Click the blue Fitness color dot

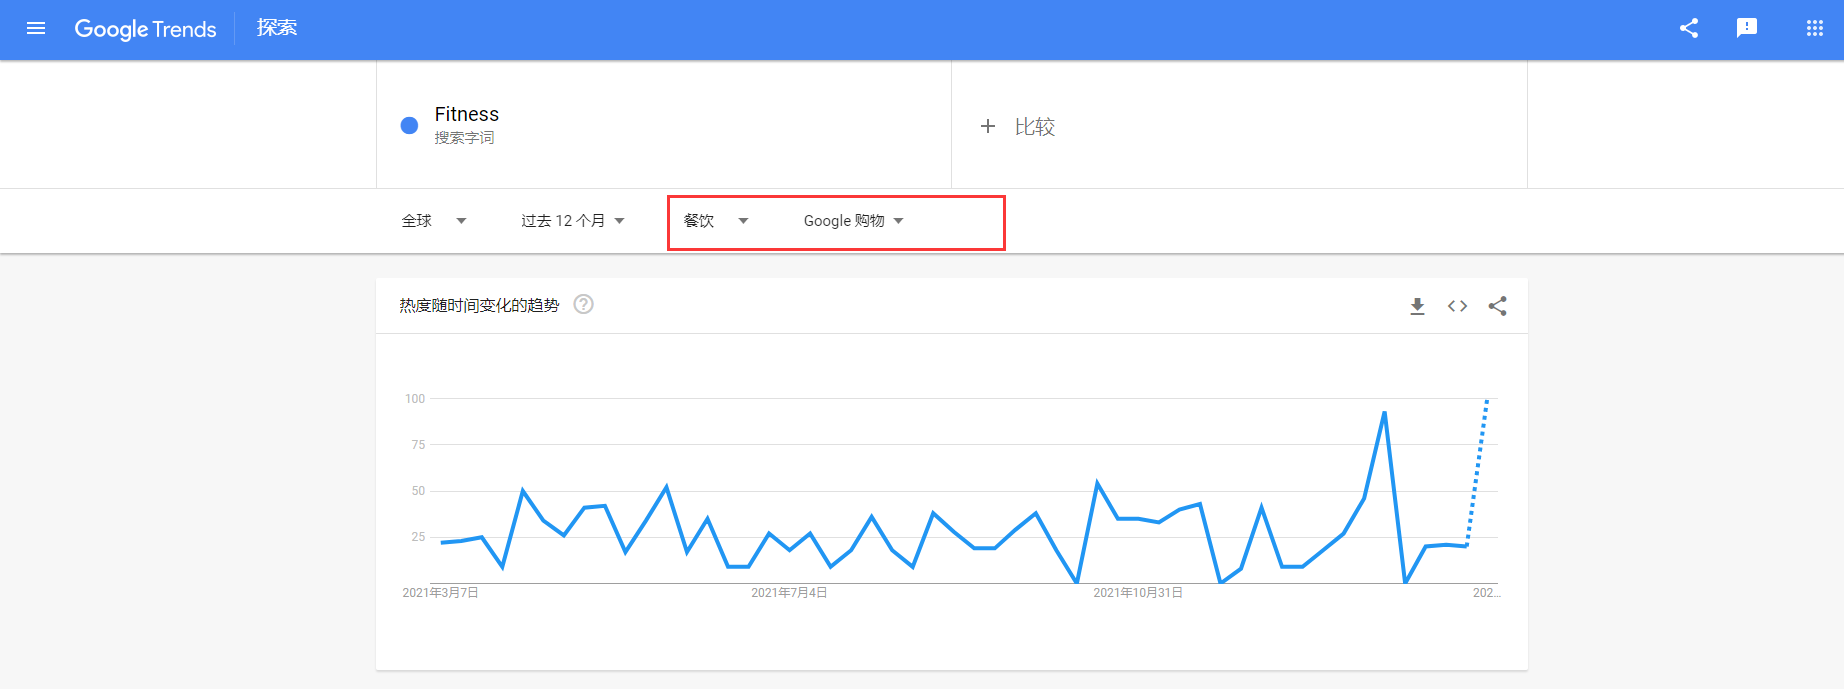[x=409, y=125]
